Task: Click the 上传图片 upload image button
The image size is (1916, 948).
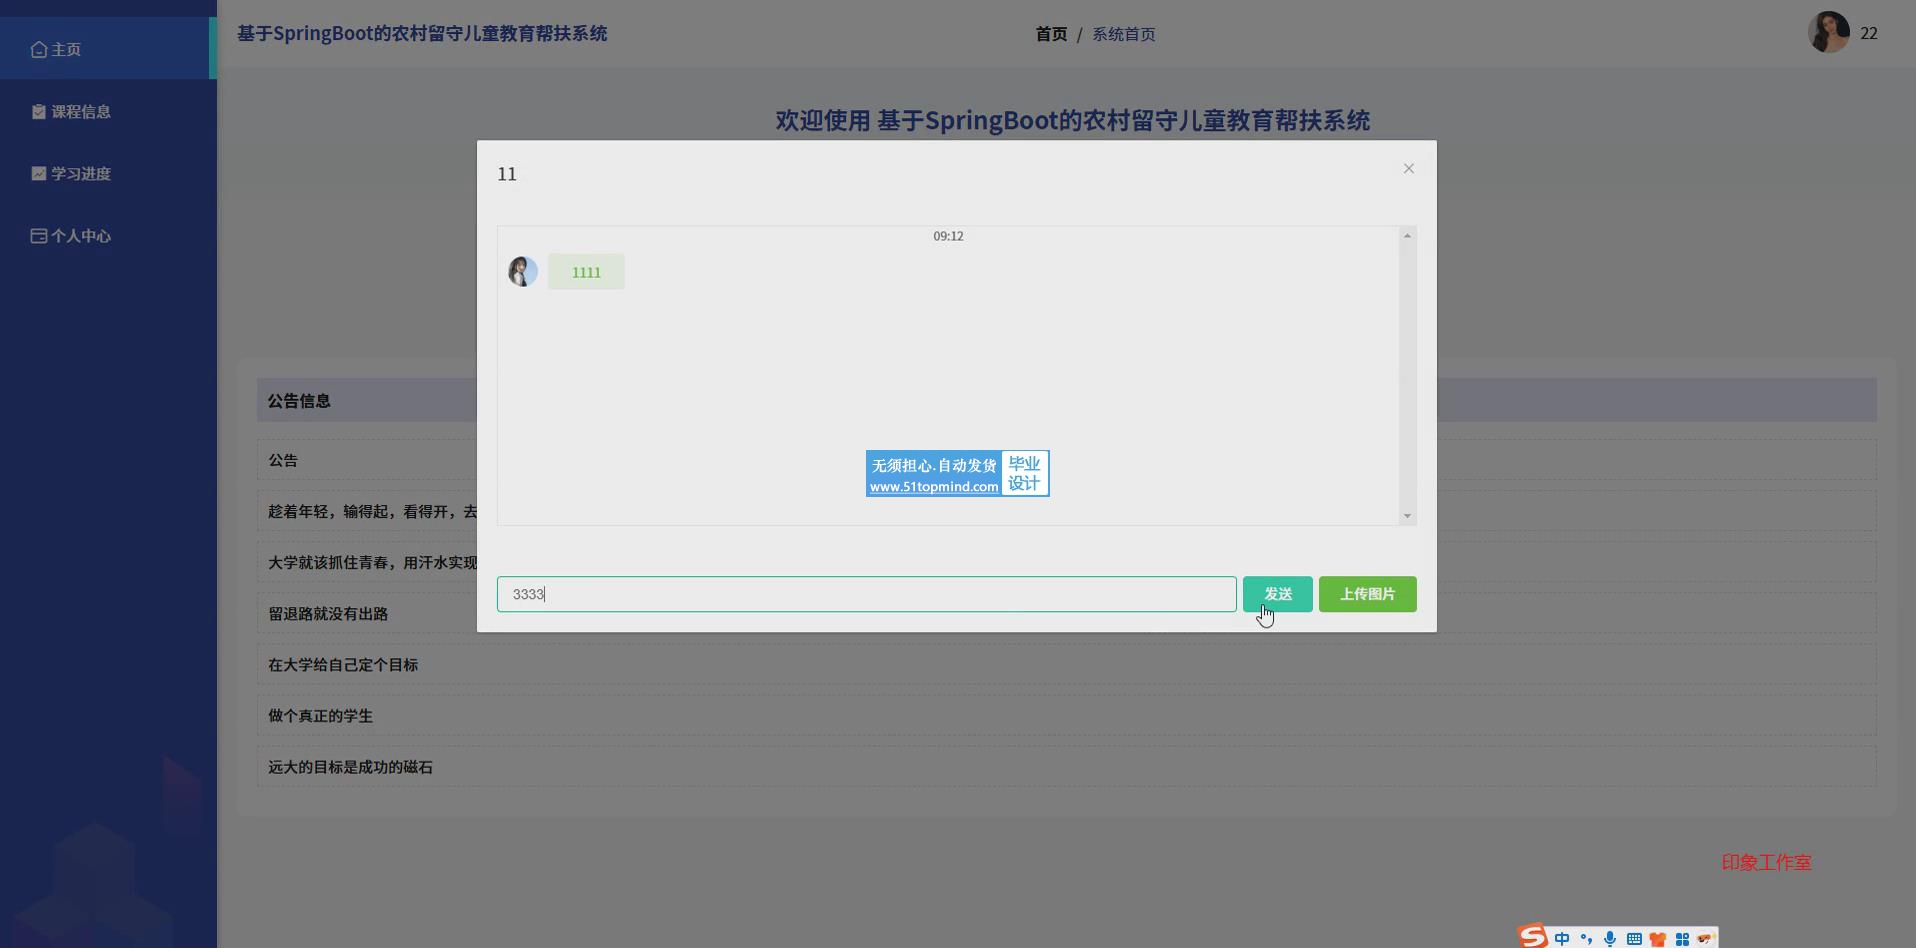Action: 1367,594
